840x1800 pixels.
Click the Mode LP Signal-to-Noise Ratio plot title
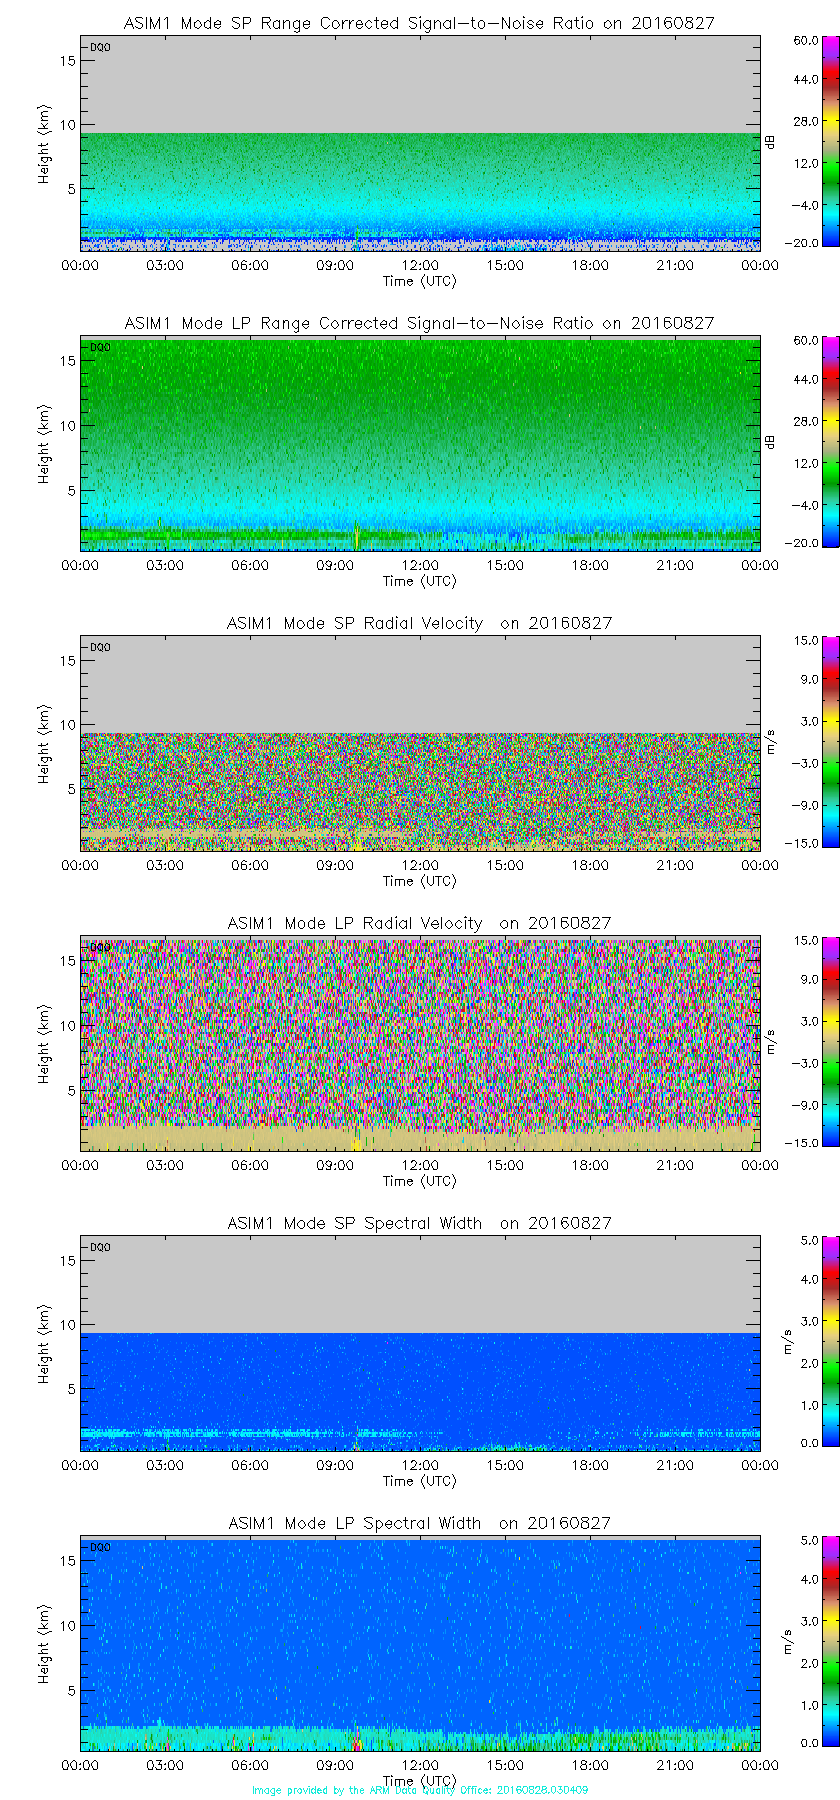tap(419, 323)
